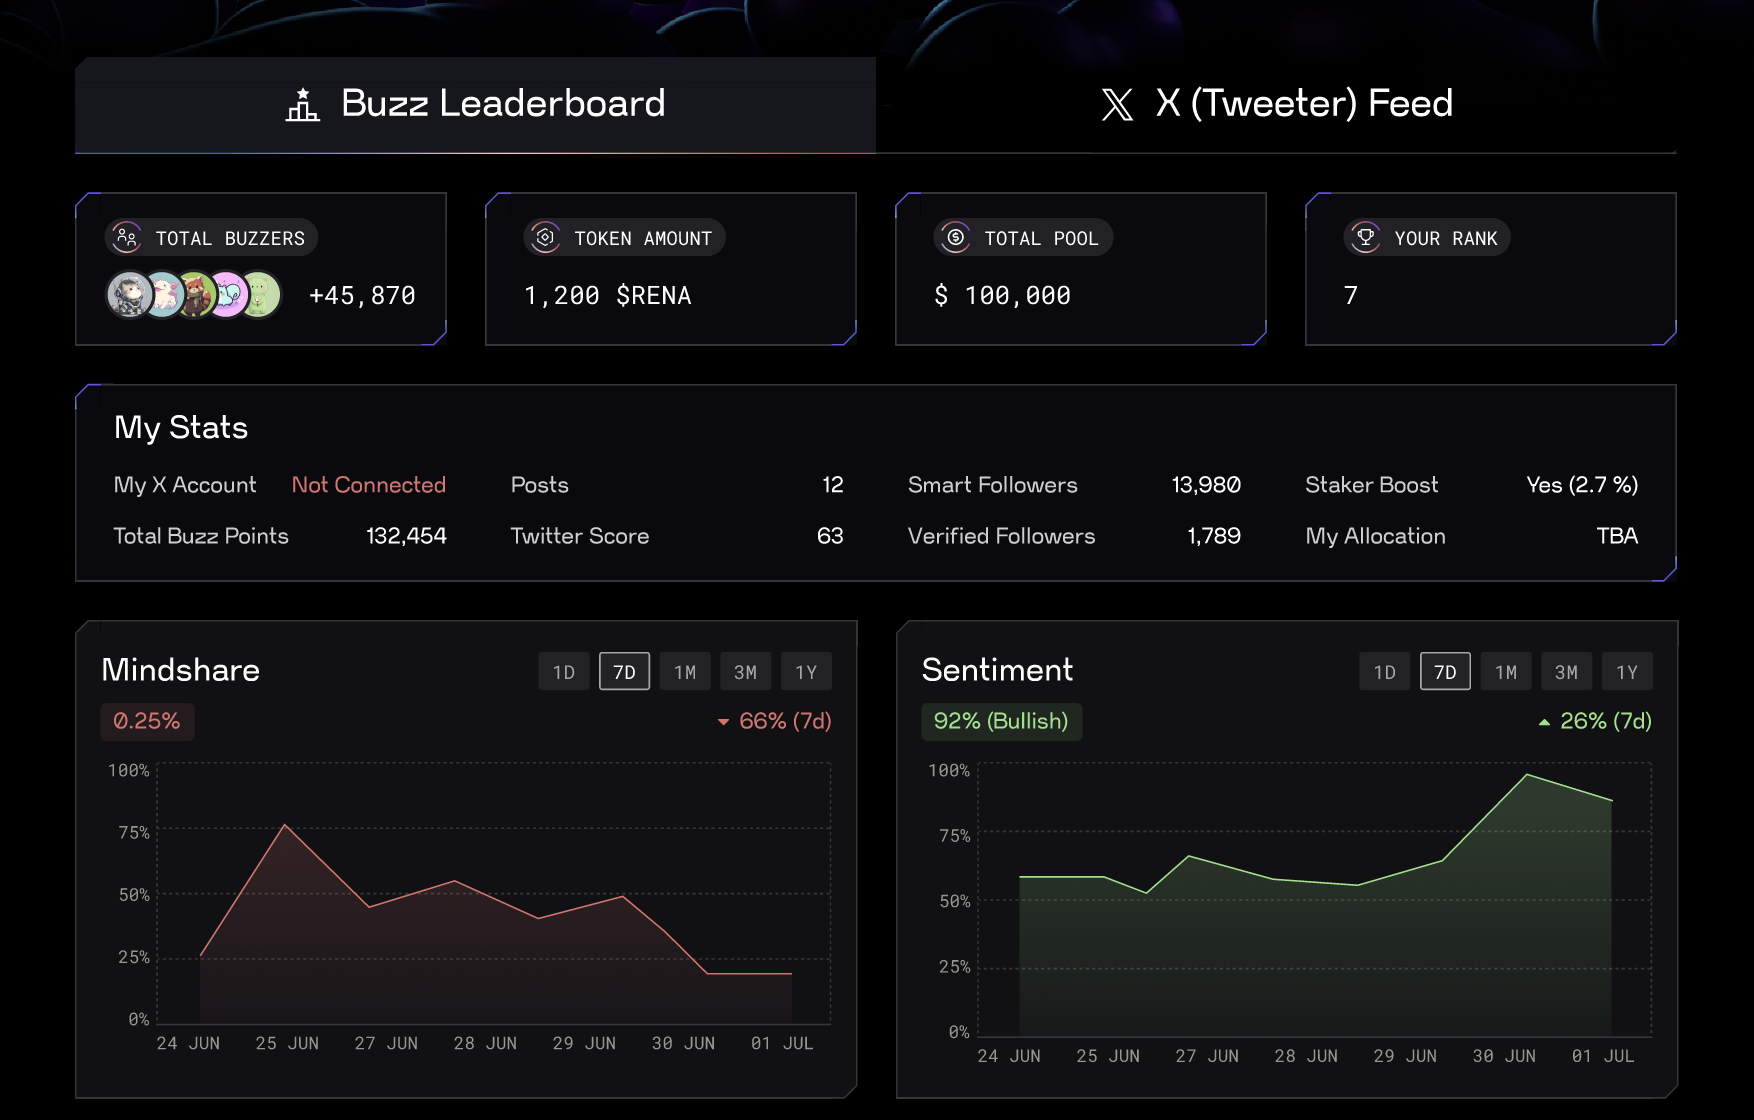Select 7D range on Sentiment chart
Viewport: 1754px width, 1120px height.
(x=1445, y=672)
